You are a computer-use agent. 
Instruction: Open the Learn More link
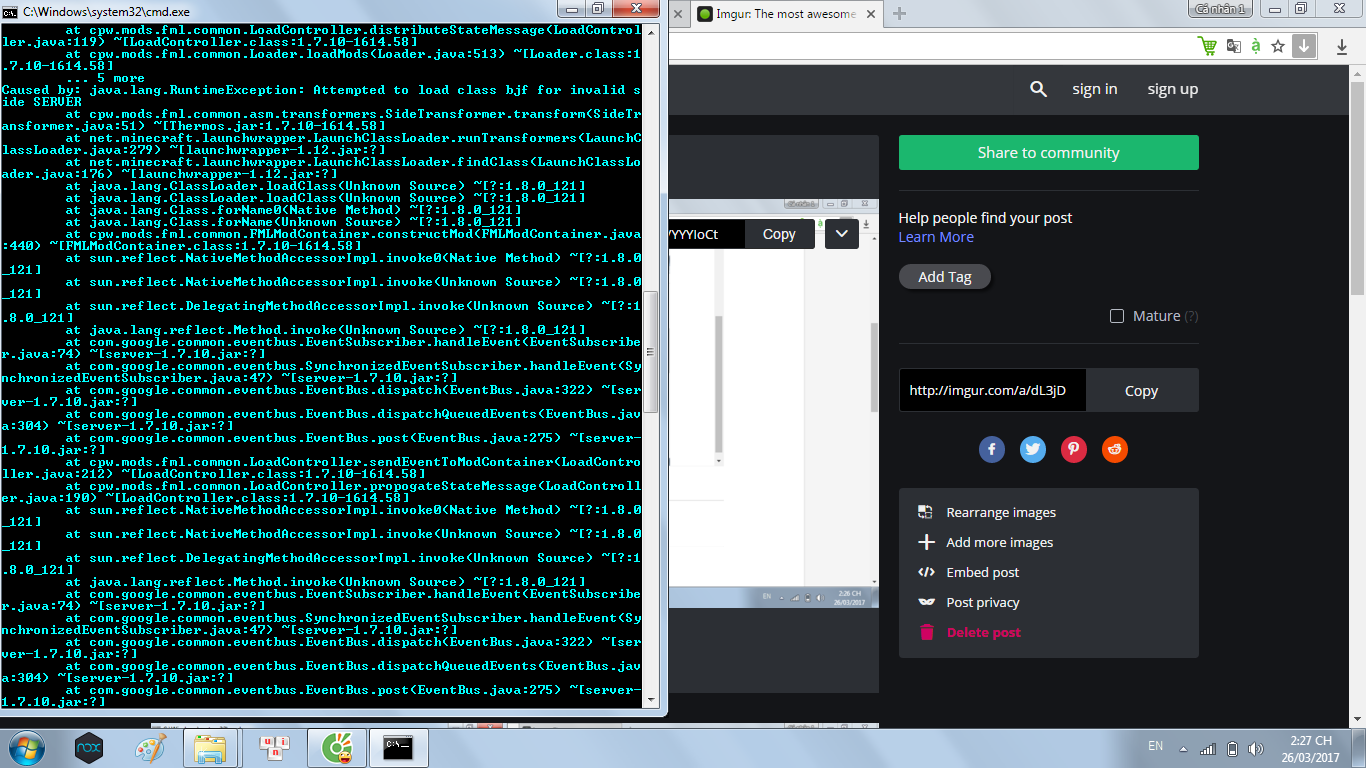tap(936, 237)
